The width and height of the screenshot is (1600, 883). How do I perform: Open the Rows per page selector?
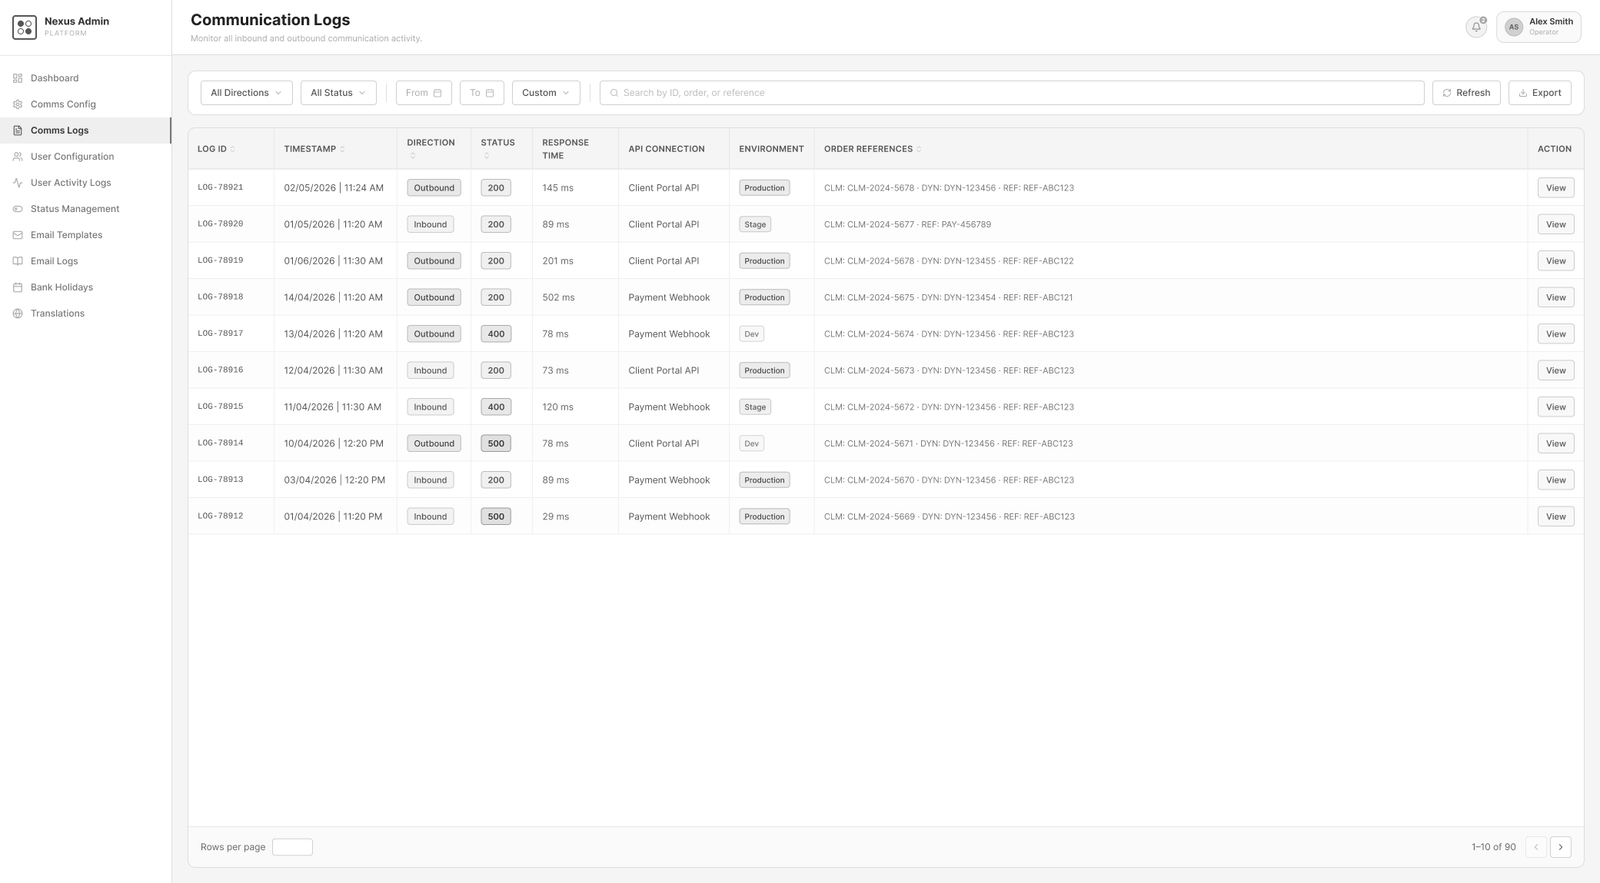292,847
